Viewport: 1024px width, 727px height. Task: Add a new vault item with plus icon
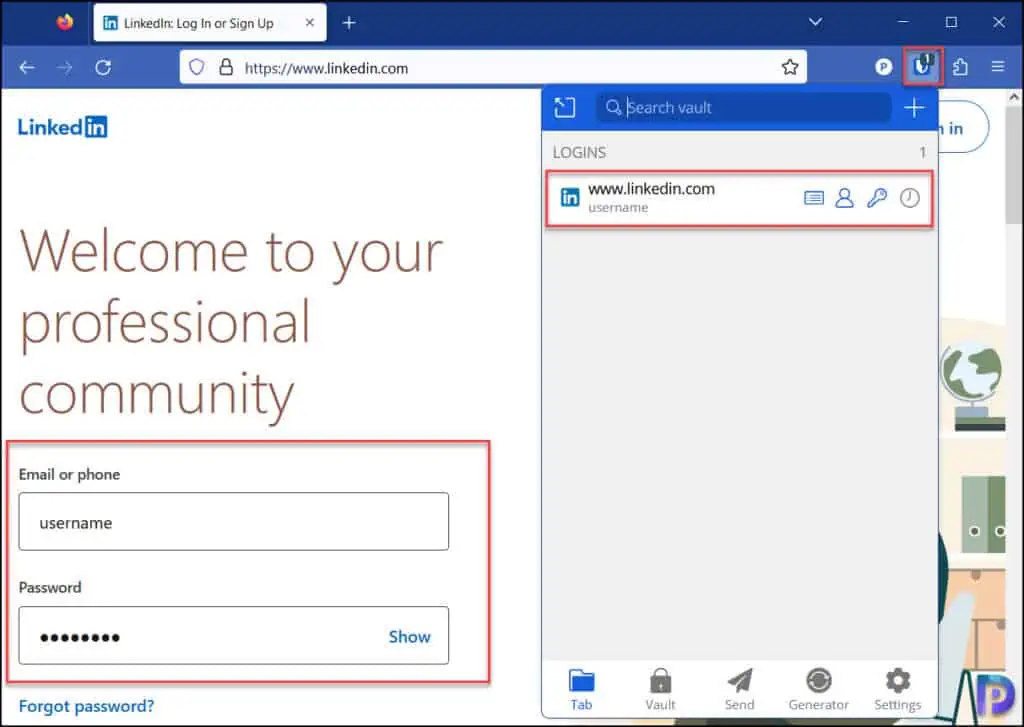pos(914,108)
